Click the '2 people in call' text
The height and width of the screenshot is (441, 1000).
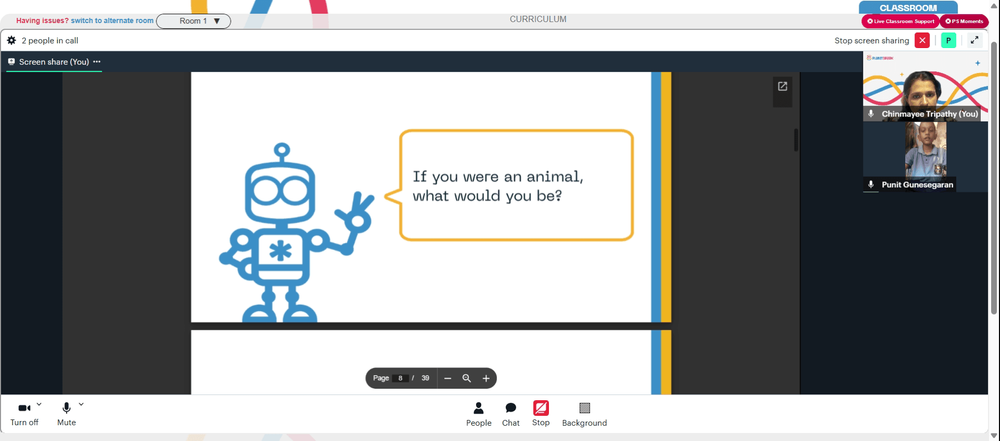tap(50, 40)
